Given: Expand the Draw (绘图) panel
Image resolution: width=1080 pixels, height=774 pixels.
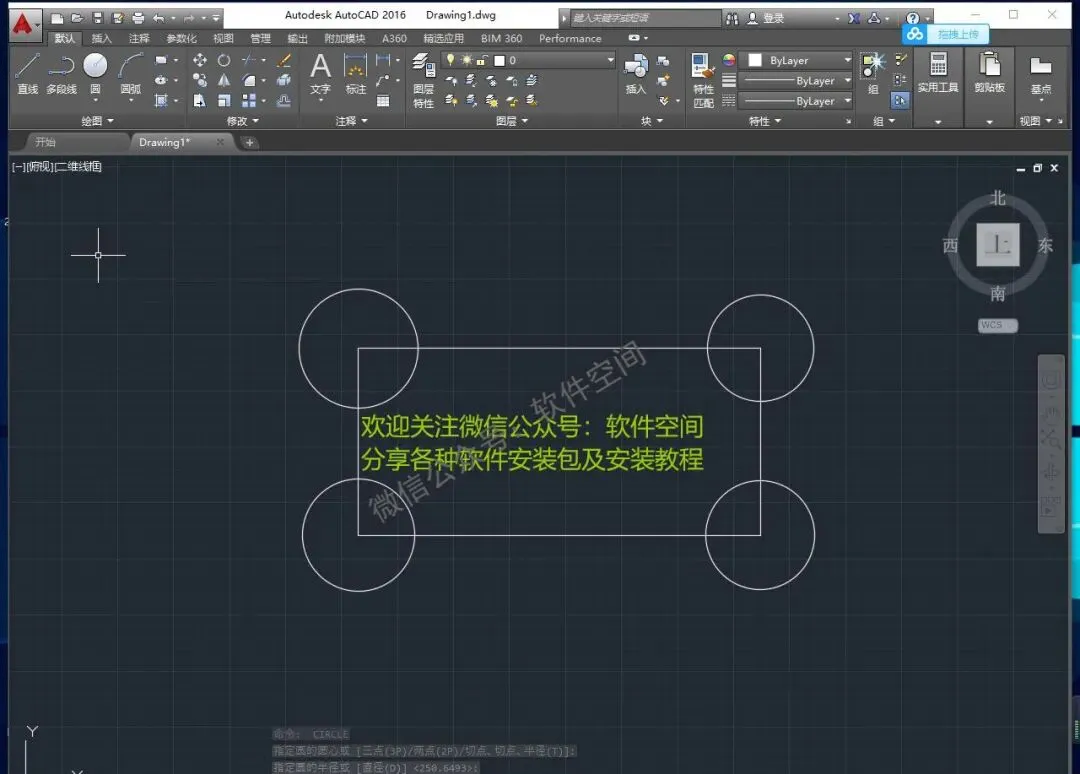Looking at the screenshot, I should pyautogui.click(x=97, y=121).
